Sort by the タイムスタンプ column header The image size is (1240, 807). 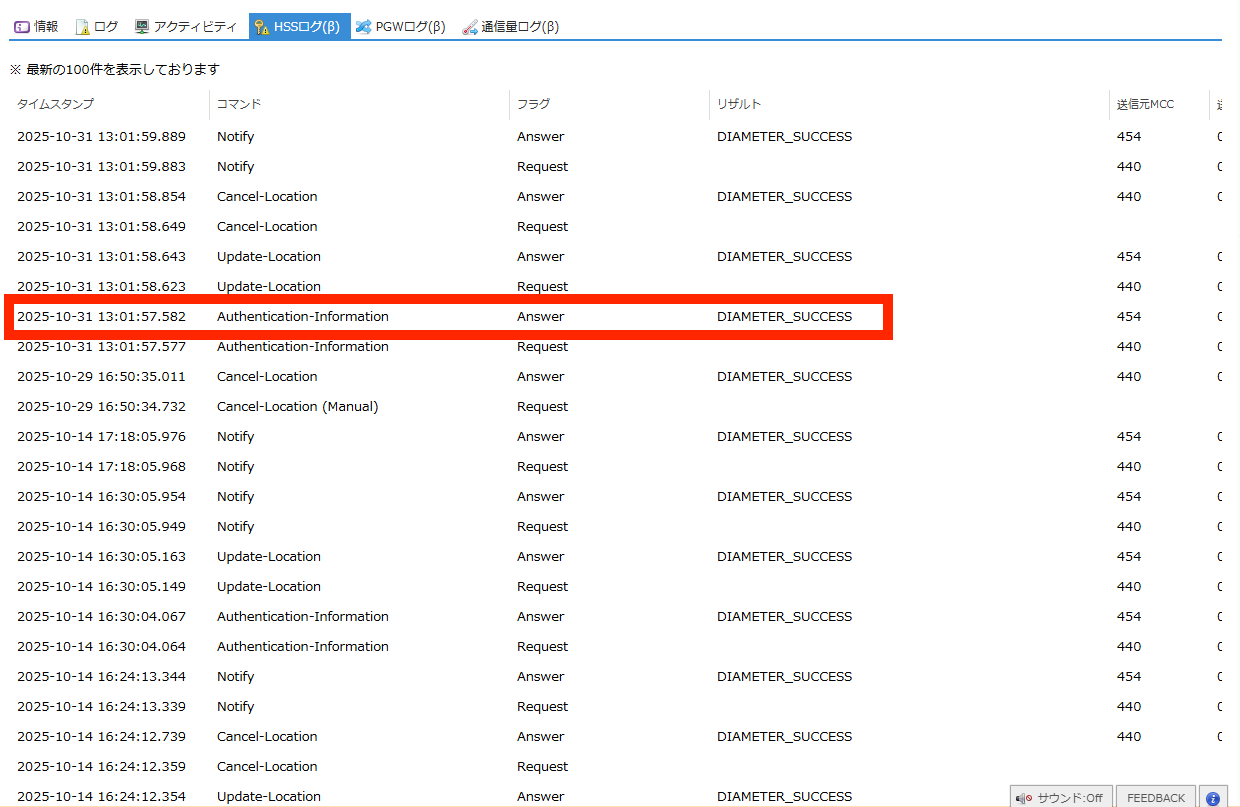pos(56,104)
